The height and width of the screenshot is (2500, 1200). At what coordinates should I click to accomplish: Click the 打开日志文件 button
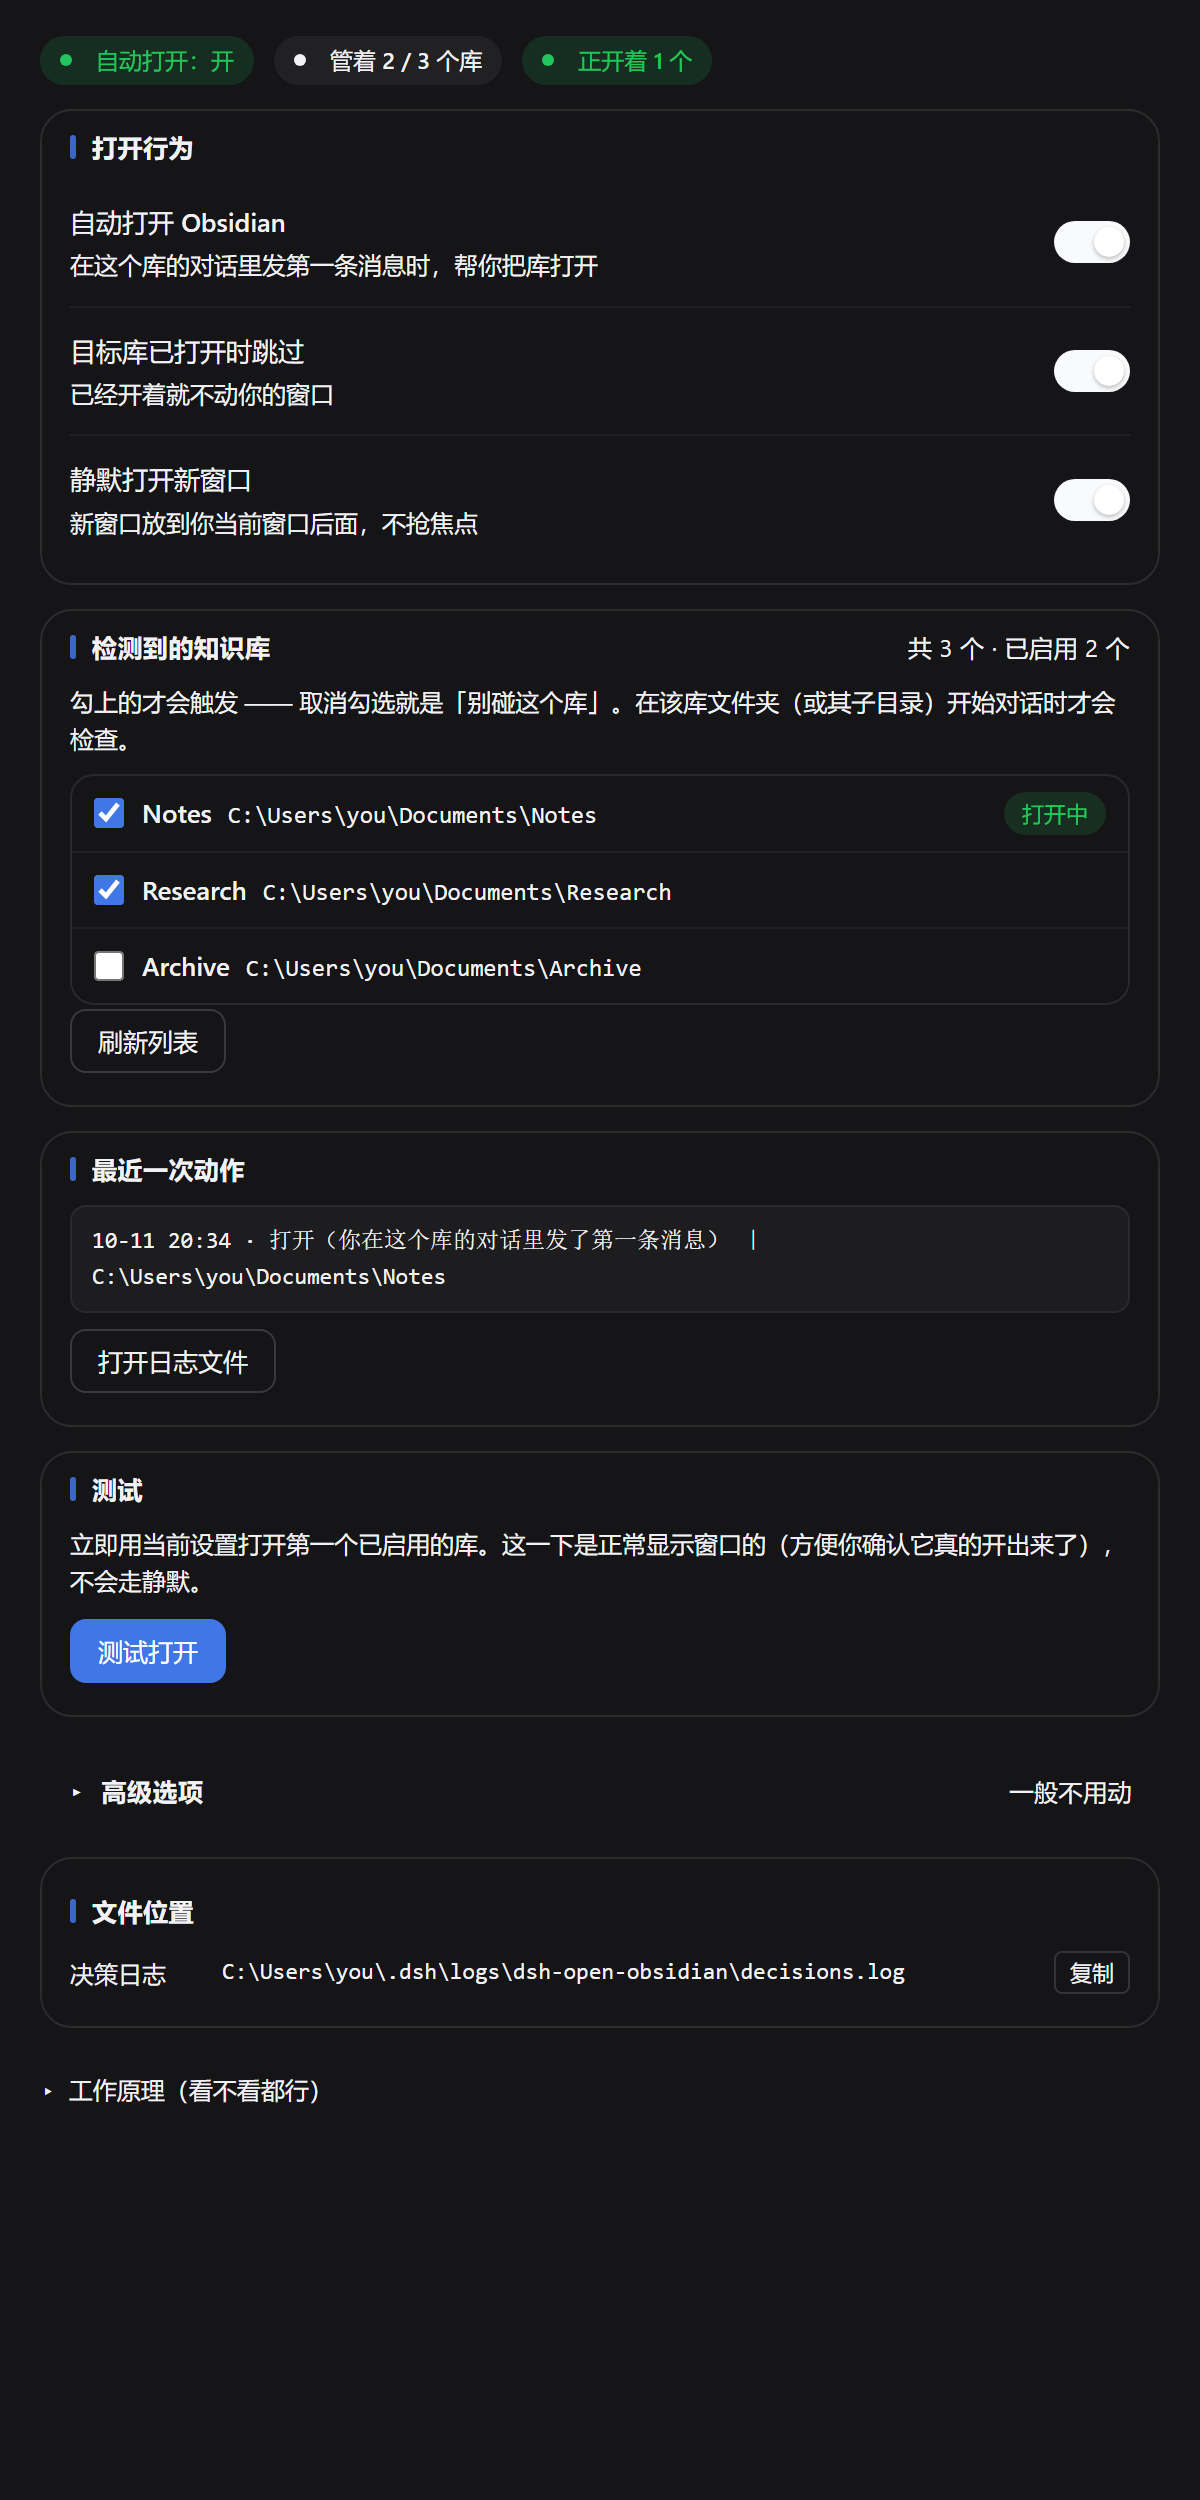[173, 1361]
